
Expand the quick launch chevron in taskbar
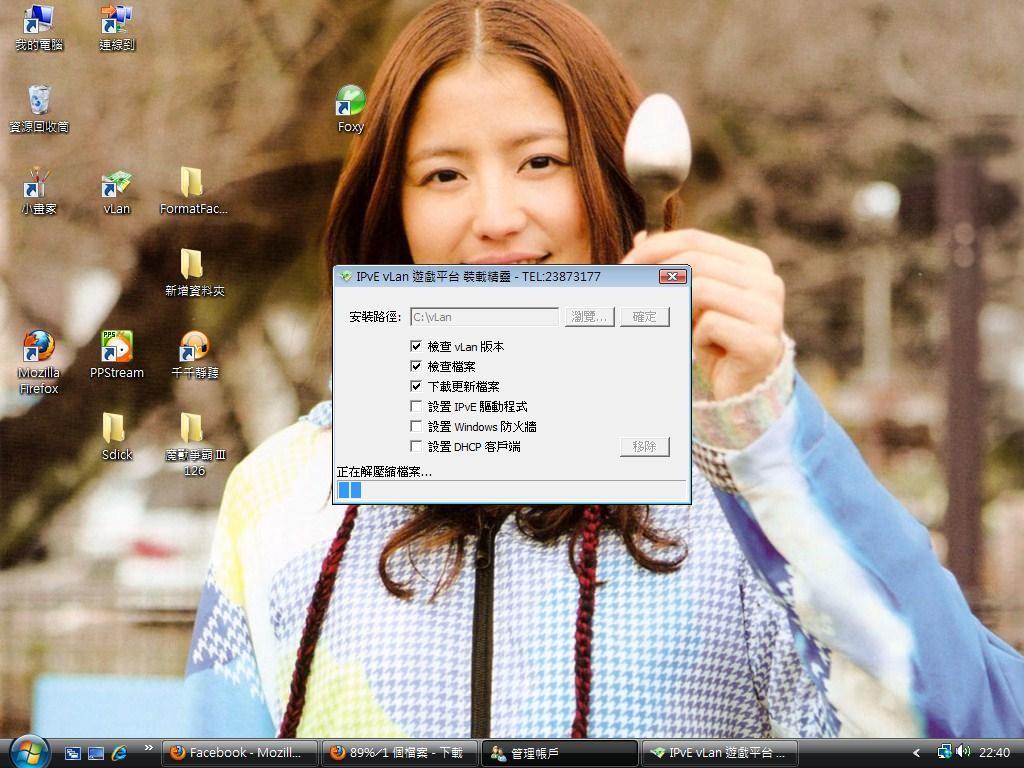click(149, 748)
